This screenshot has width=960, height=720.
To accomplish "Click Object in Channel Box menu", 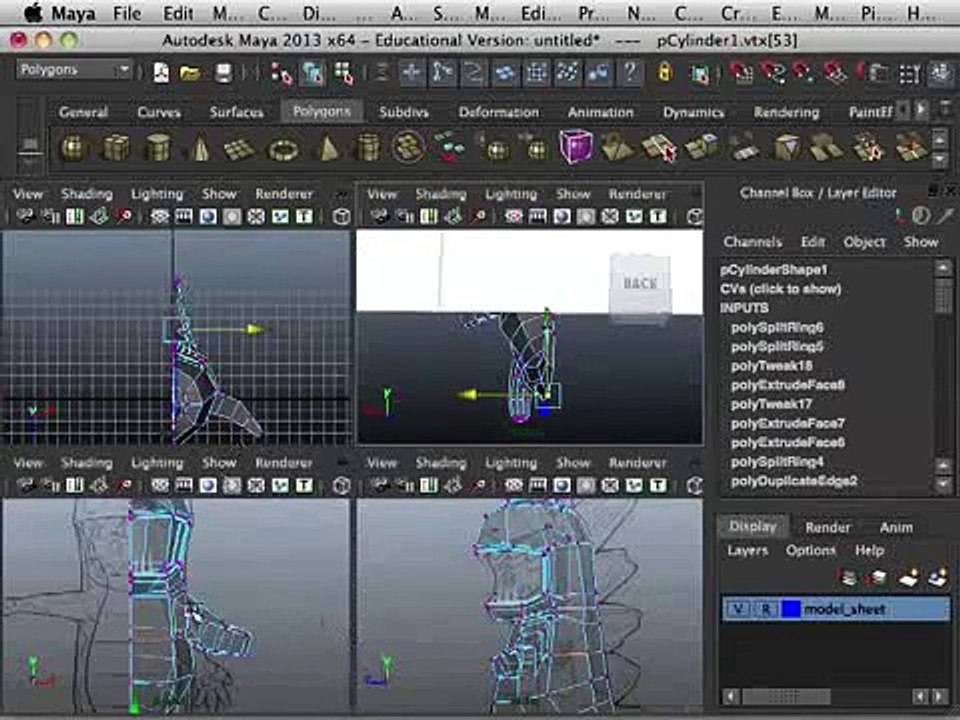I will [864, 242].
